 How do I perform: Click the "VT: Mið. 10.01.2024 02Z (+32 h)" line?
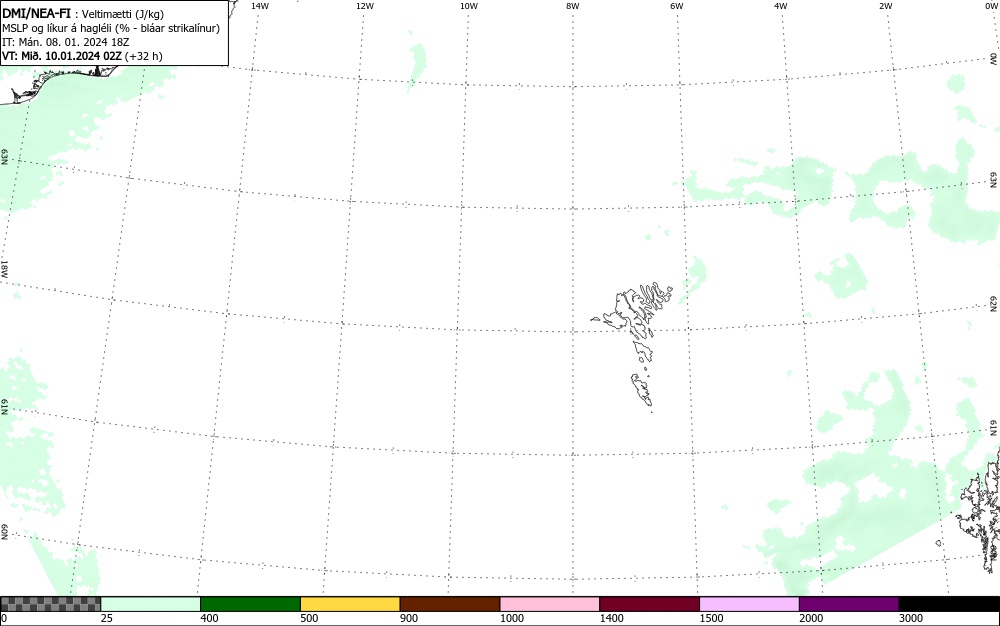tap(82, 56)
